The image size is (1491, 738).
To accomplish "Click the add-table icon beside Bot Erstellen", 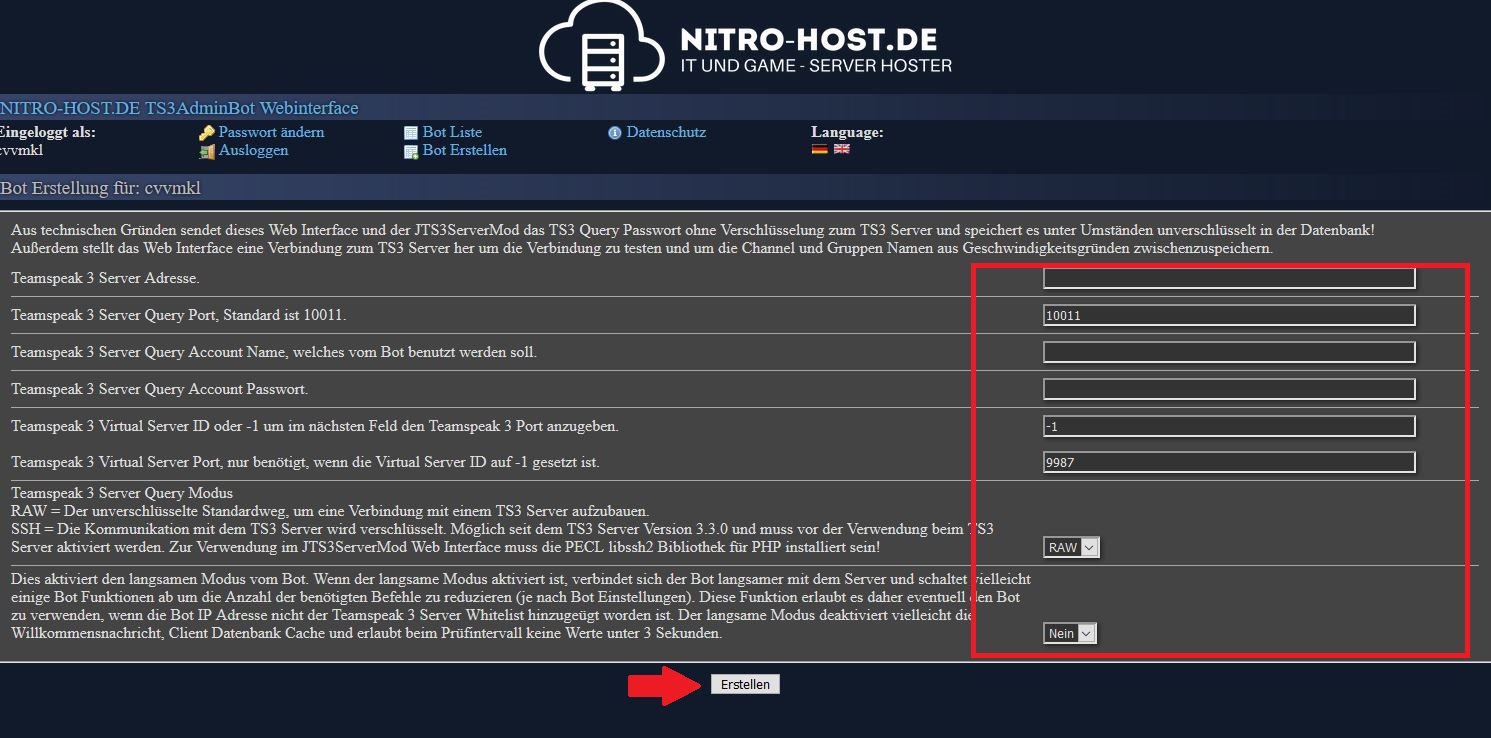I will (411, 151).
